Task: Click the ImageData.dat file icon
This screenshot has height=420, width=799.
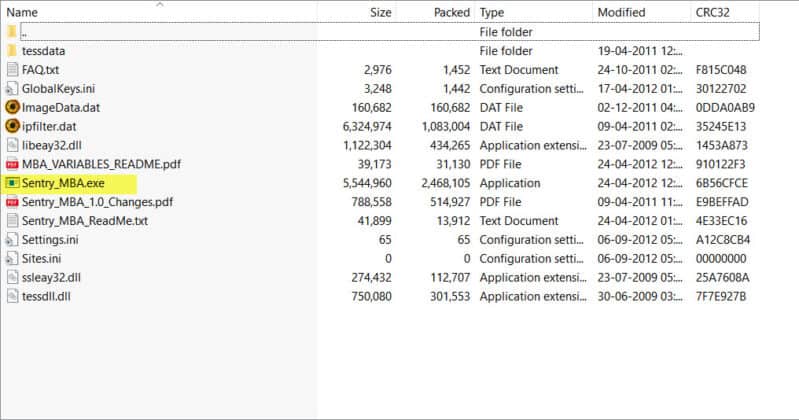Action: 12,107
